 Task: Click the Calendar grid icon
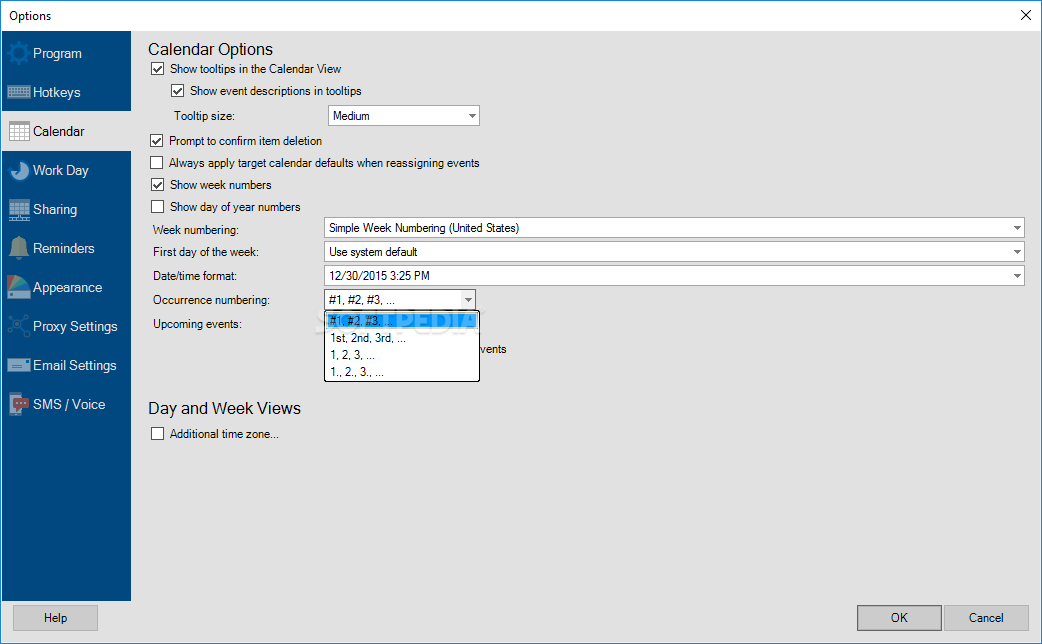pyautogui.click(x=19, y=132)
